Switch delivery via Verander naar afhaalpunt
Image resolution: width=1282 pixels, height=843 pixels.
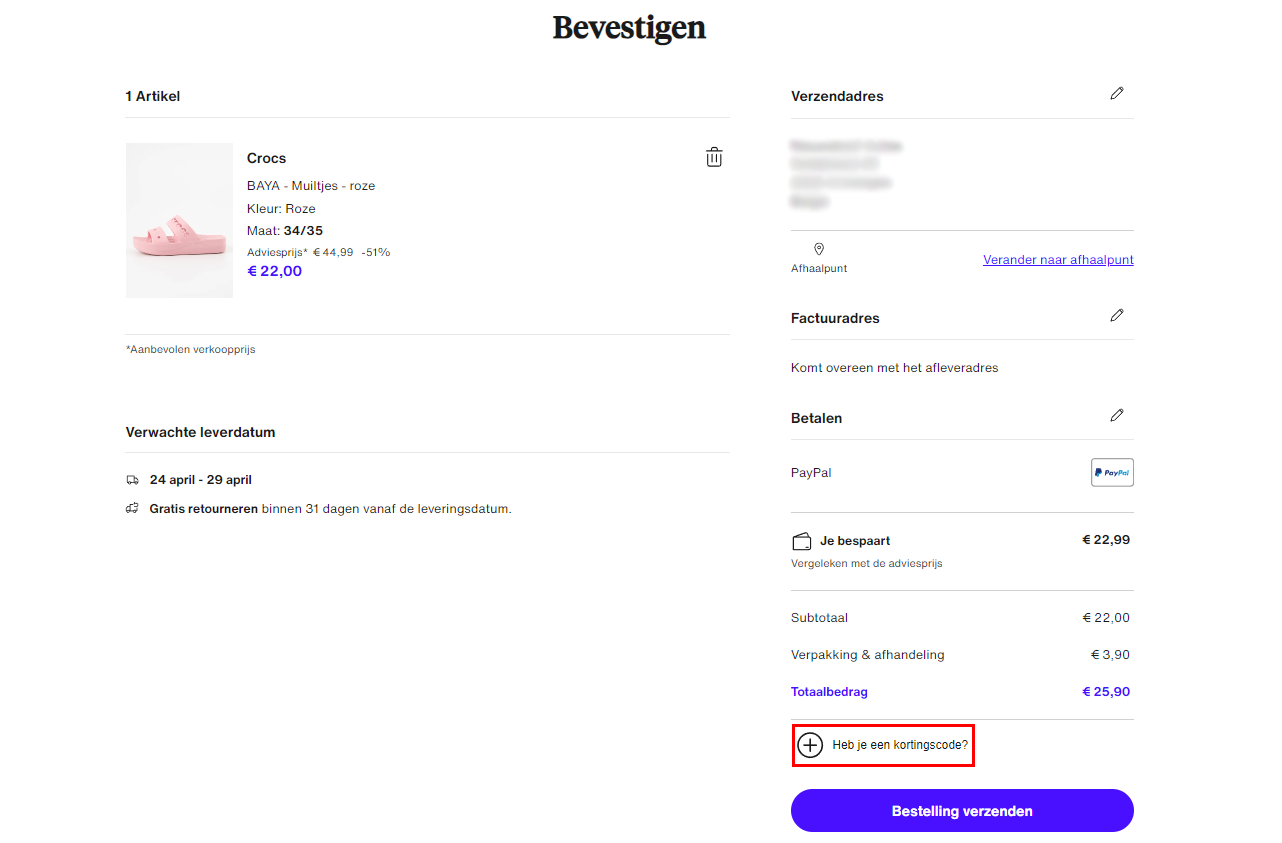(x=1058, y=260)
